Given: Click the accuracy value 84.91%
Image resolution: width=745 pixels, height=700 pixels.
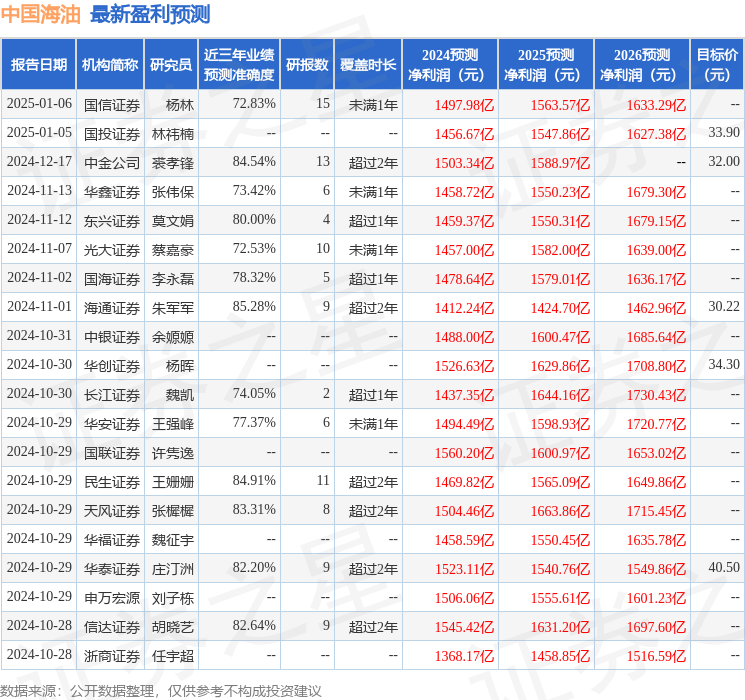Looking at the screenshot, I should 254,480.
